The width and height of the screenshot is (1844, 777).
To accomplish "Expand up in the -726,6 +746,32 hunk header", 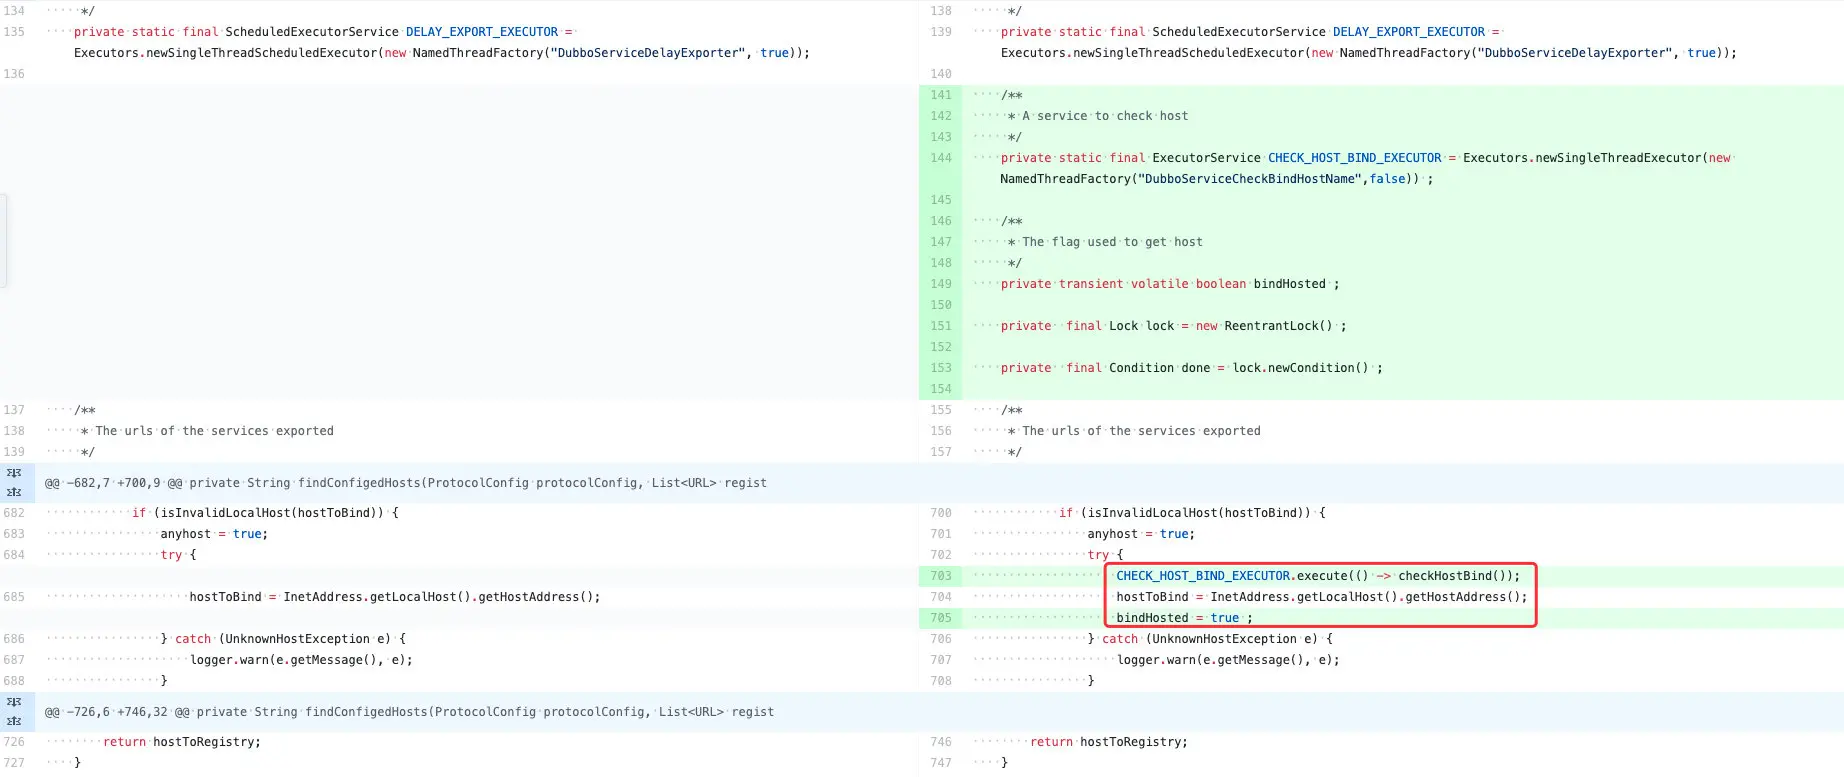I will tap(14, 721).
